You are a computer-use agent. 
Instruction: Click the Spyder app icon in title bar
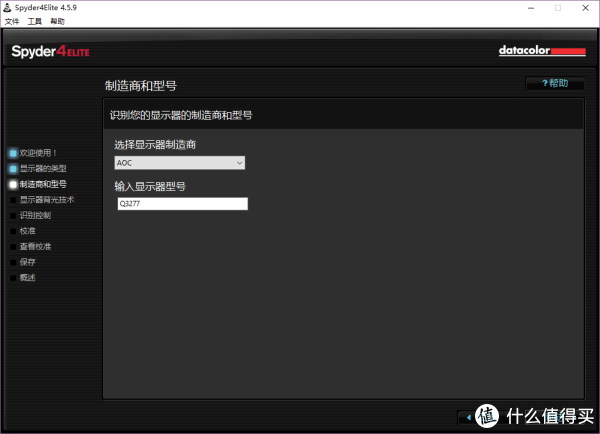tap(7, 7)
